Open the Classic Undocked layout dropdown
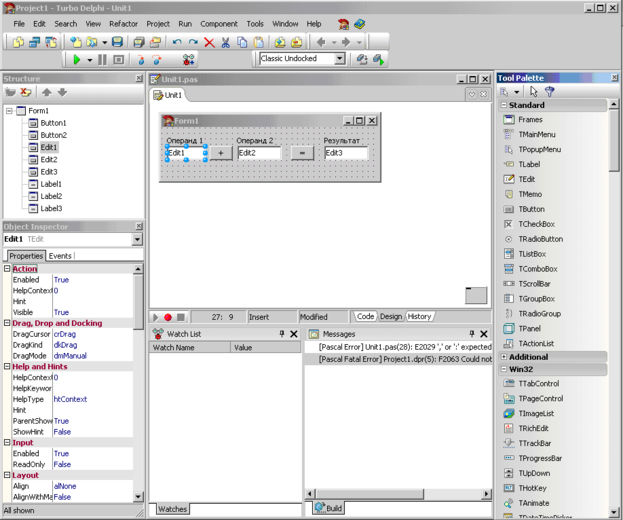Image resolution: width=623 pixels, height=520 pixels. [x=339, y=59]
